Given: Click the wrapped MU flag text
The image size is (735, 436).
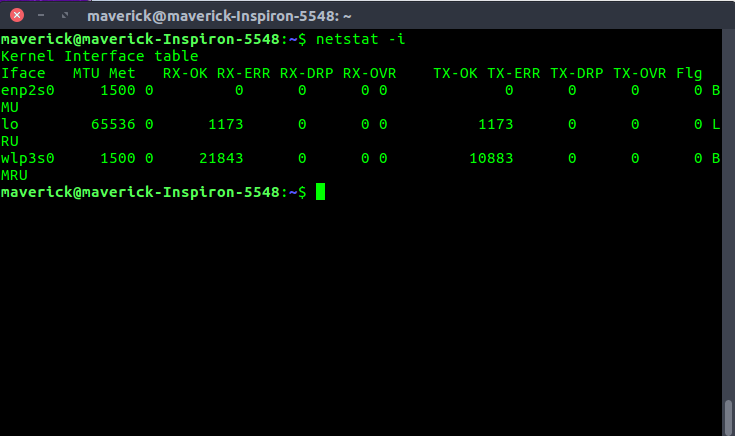Looking at the screenshot, I should (10, 108).
